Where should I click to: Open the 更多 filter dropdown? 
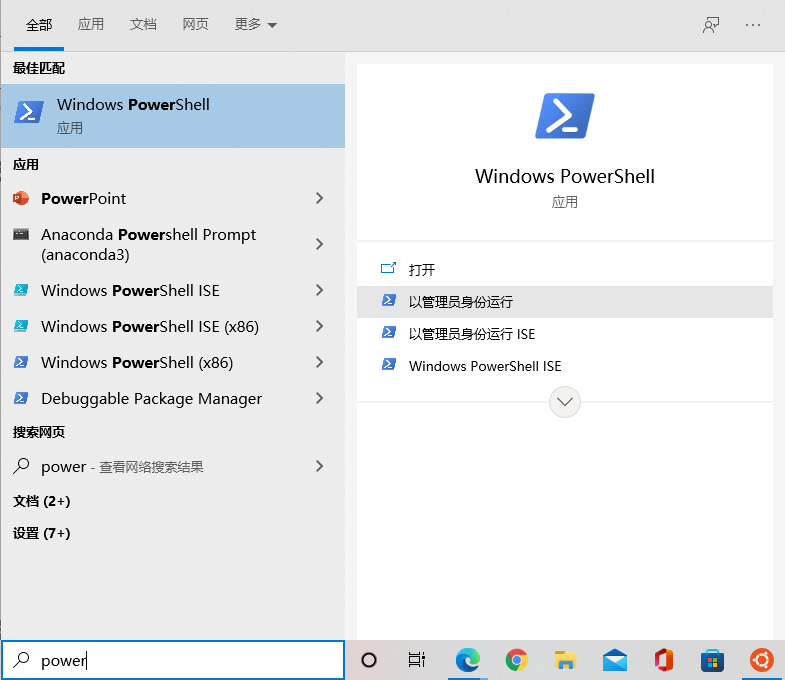pyautogui.click(x=256, y=25)
